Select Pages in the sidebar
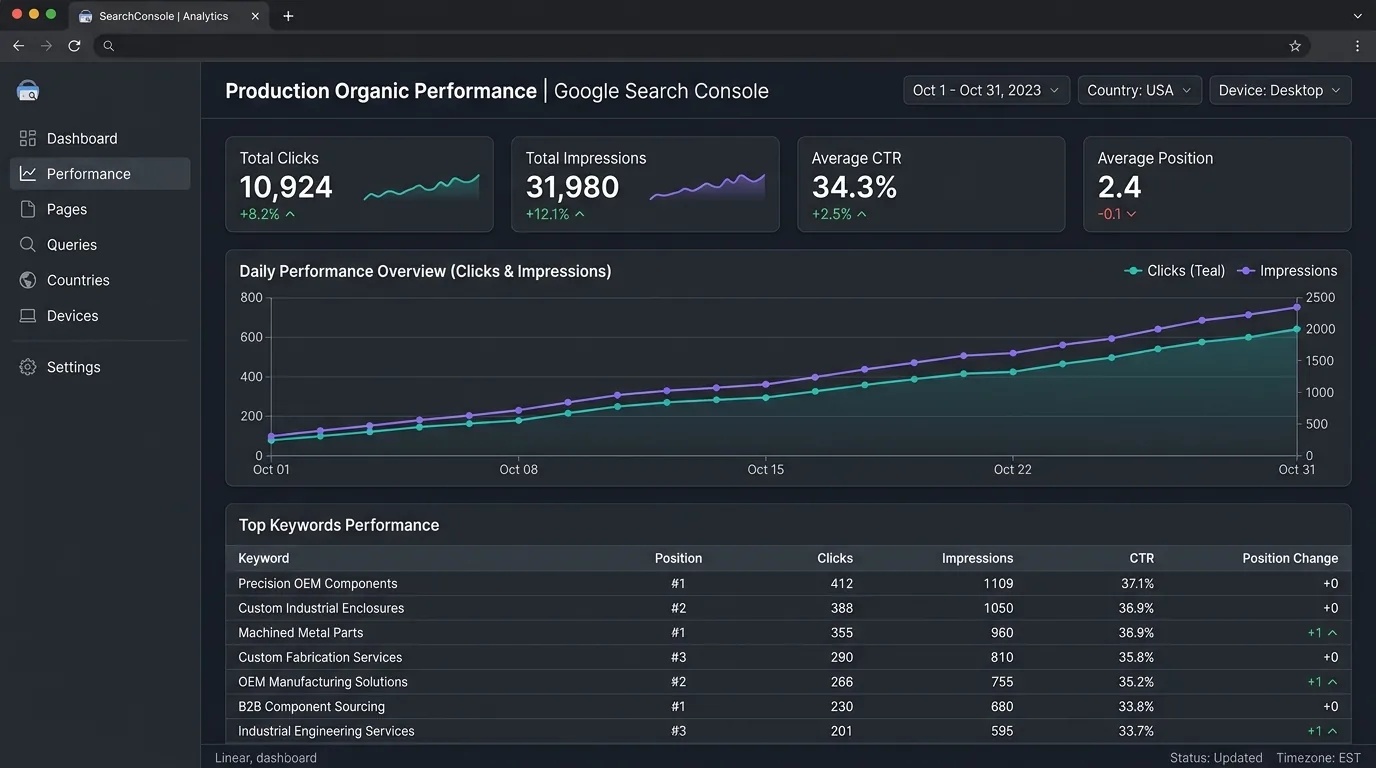The width and height of the screenshot is (1376, 768). pos(100,210)
